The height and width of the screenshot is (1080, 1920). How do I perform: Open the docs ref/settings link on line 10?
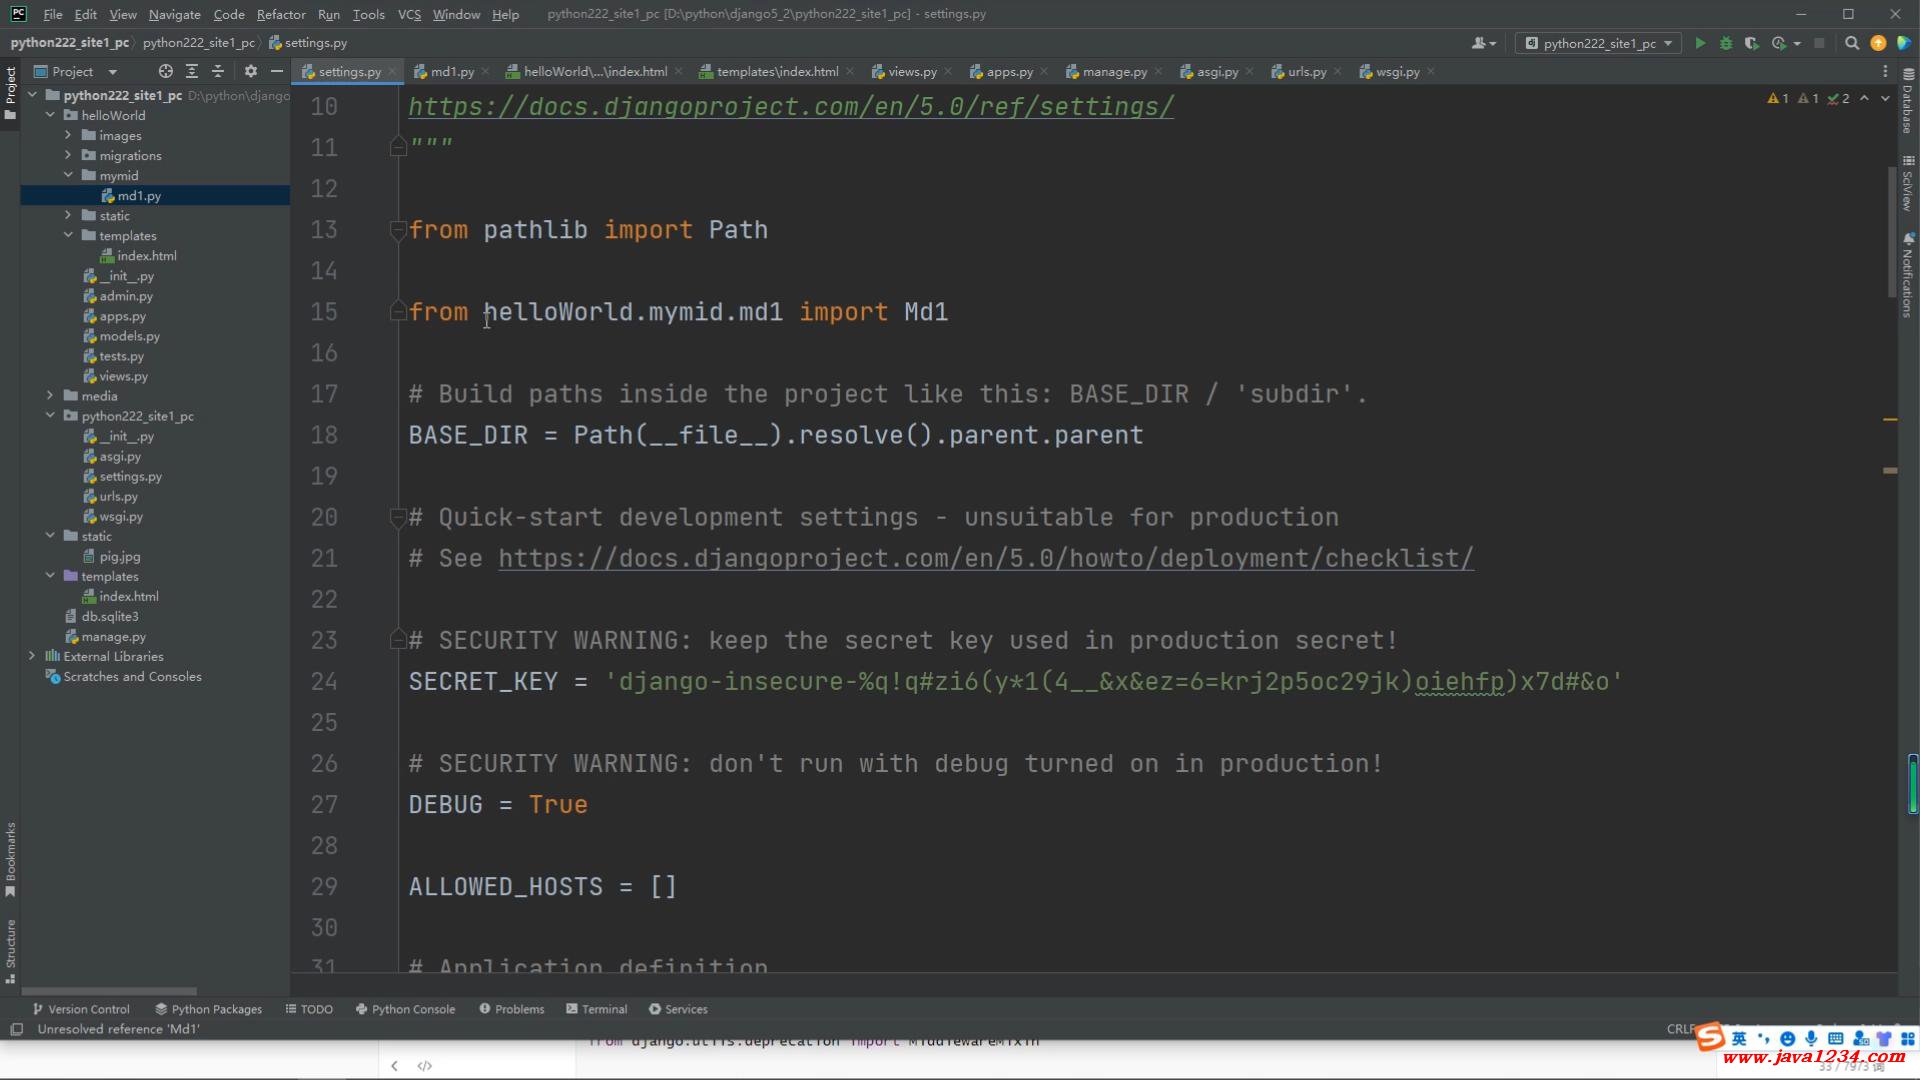[791, 106]
